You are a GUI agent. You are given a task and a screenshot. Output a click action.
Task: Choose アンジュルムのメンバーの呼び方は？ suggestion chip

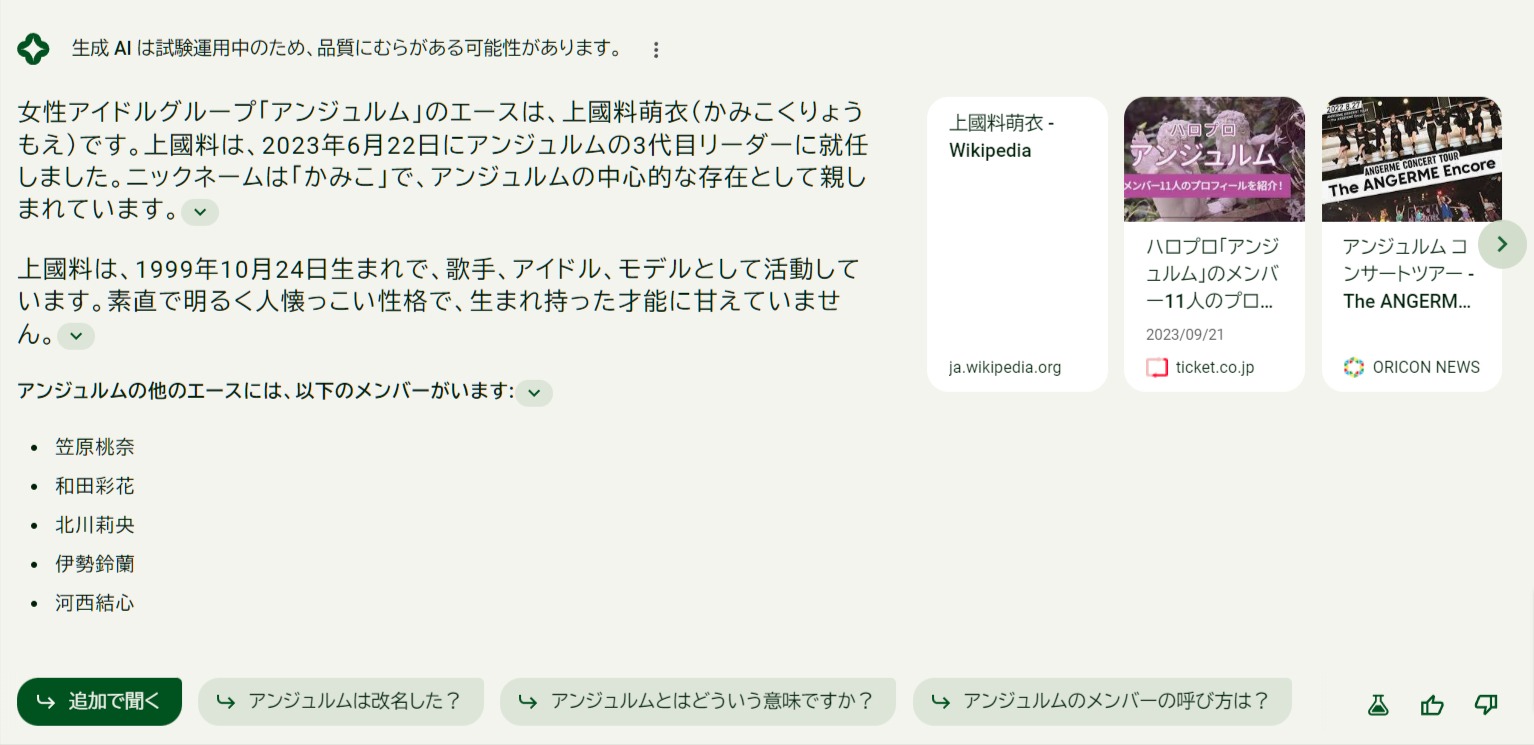coord(1102,701)
